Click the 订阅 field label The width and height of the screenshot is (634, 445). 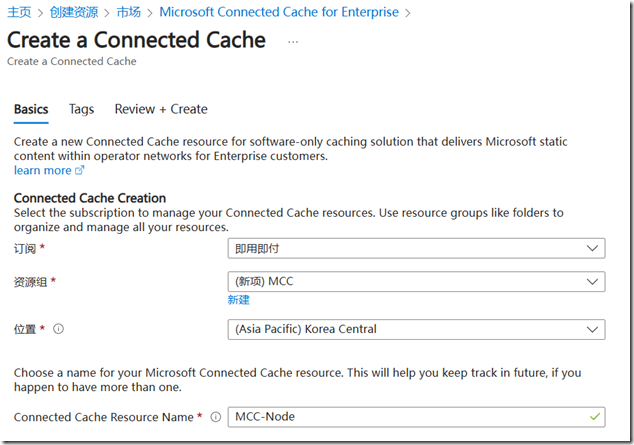click(x=25, y=249)
